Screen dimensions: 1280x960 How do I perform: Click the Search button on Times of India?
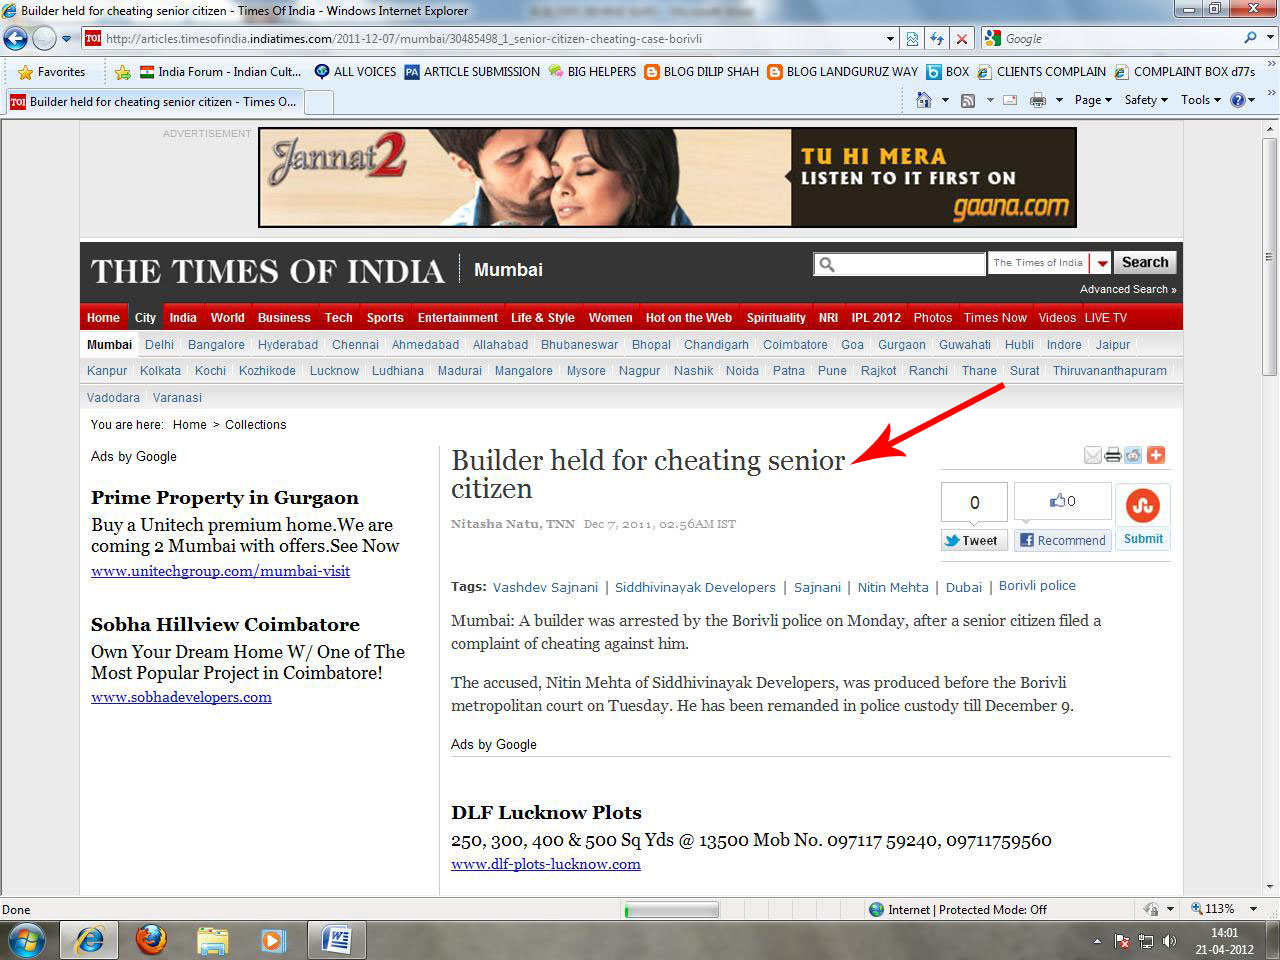[1145, 263]
